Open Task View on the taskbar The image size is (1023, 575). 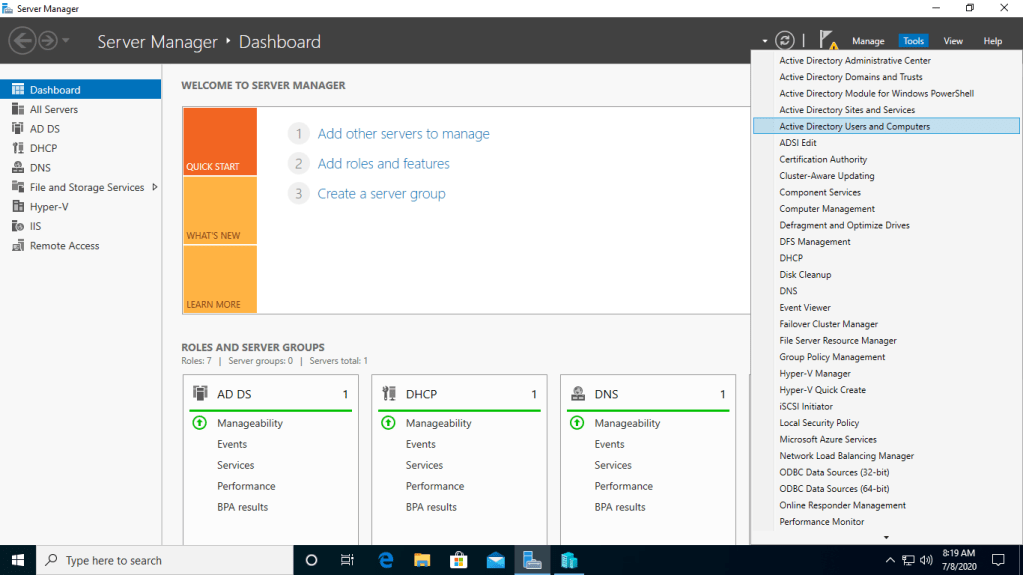[347, 560]
